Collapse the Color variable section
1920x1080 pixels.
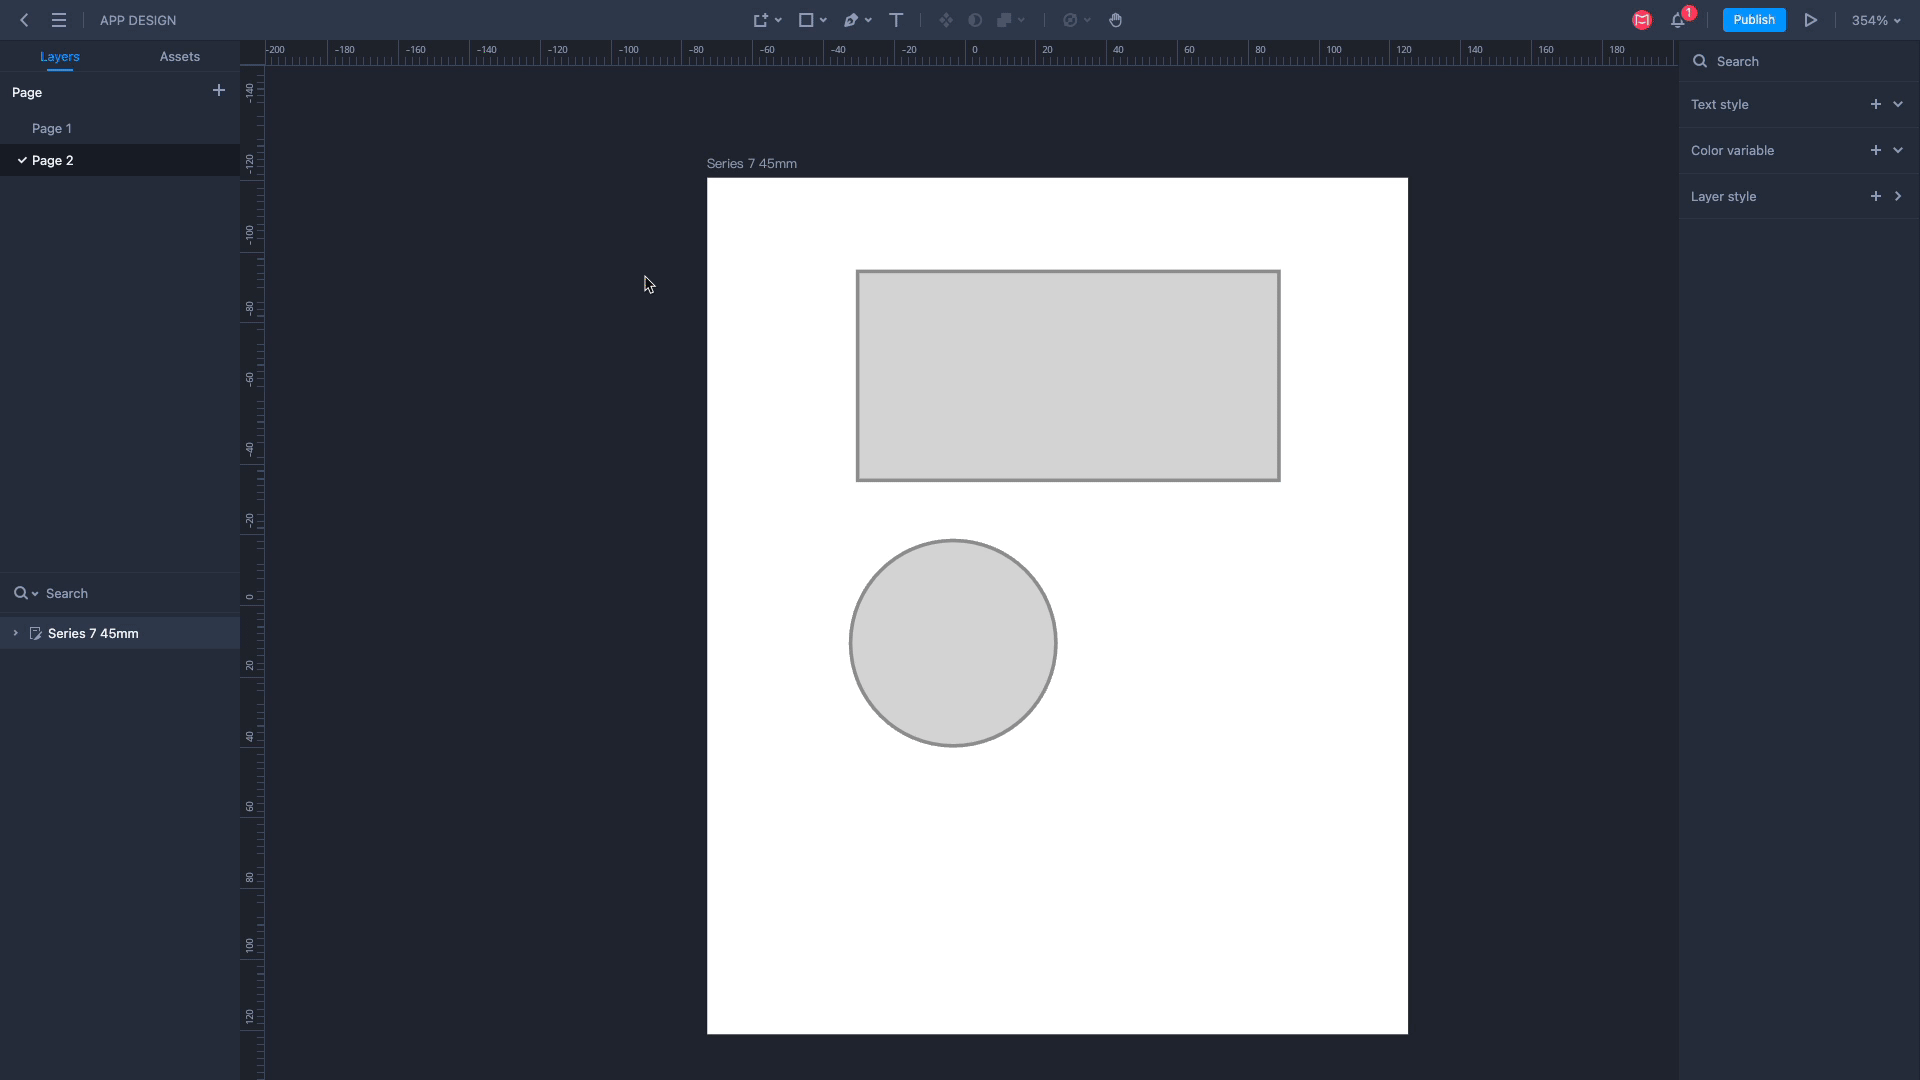(x=1898, y=150)
